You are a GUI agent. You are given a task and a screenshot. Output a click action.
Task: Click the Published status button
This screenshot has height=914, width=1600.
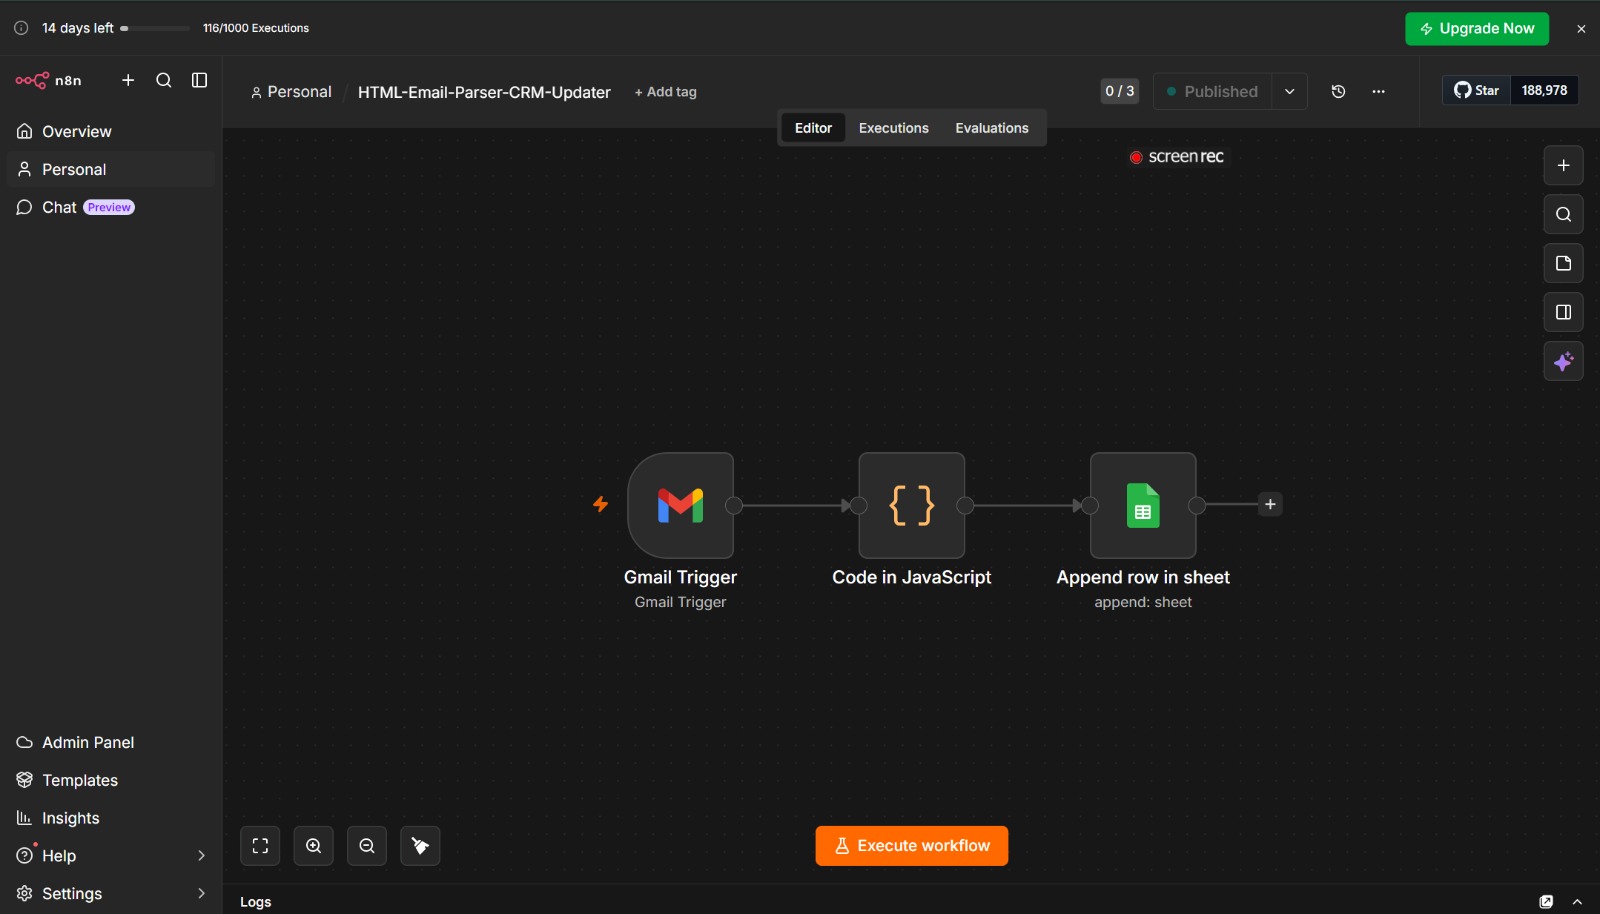click(x=1212, y=91)
